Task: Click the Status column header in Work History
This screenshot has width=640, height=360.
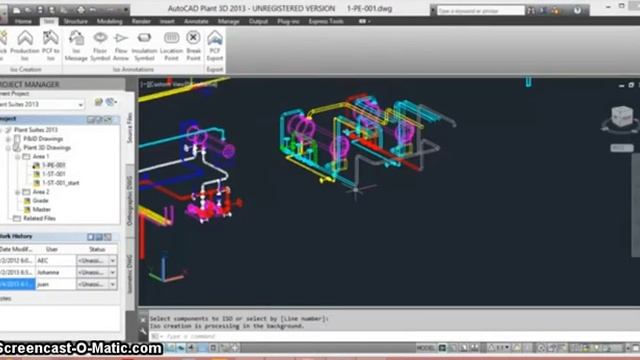Action: click(x=97, y=249)
